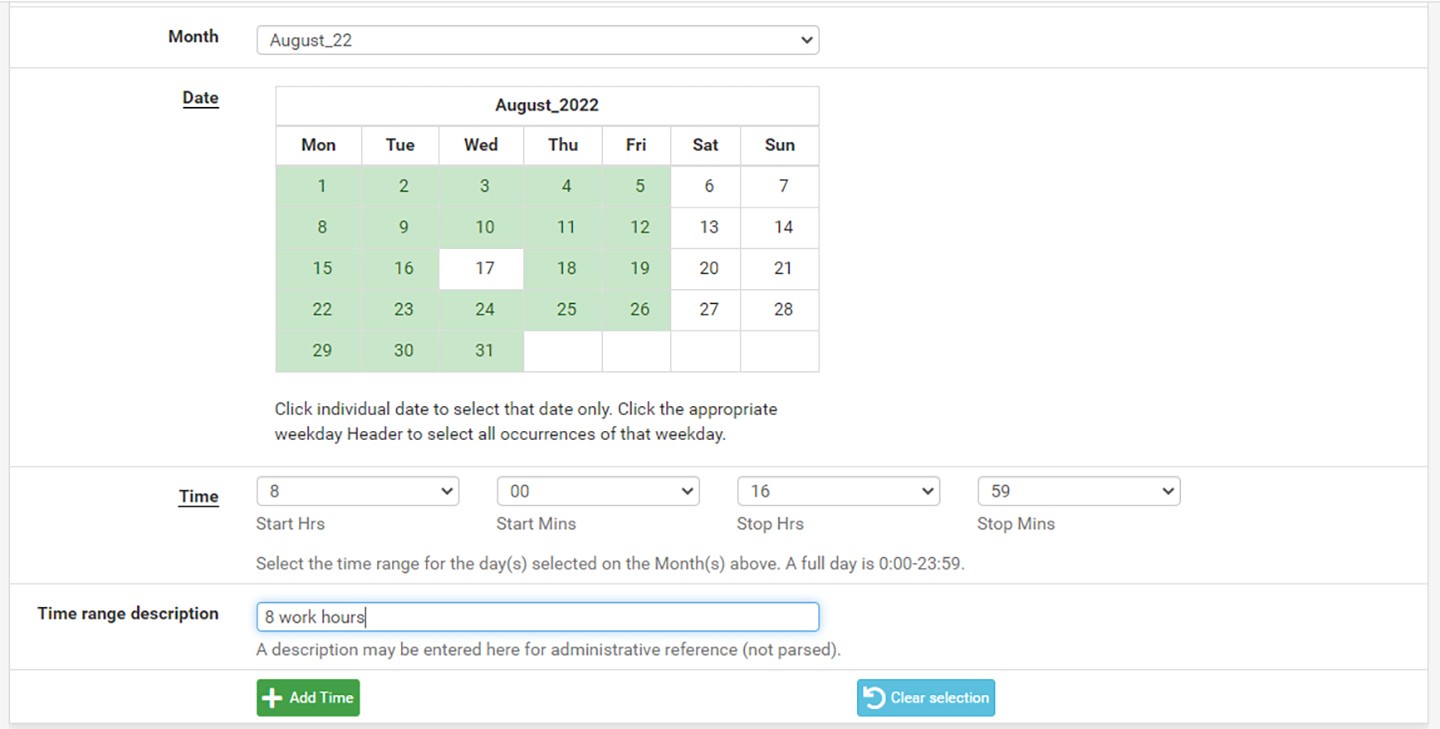1440x729 pixels.
Task: Expand the Stop Hrs dropdown
Action: [837, 491]
